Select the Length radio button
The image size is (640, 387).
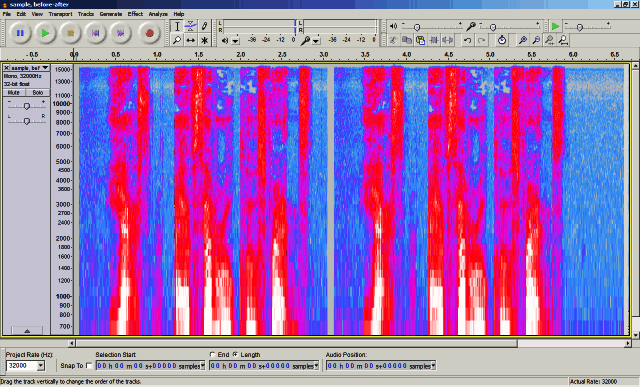(236, 354)
